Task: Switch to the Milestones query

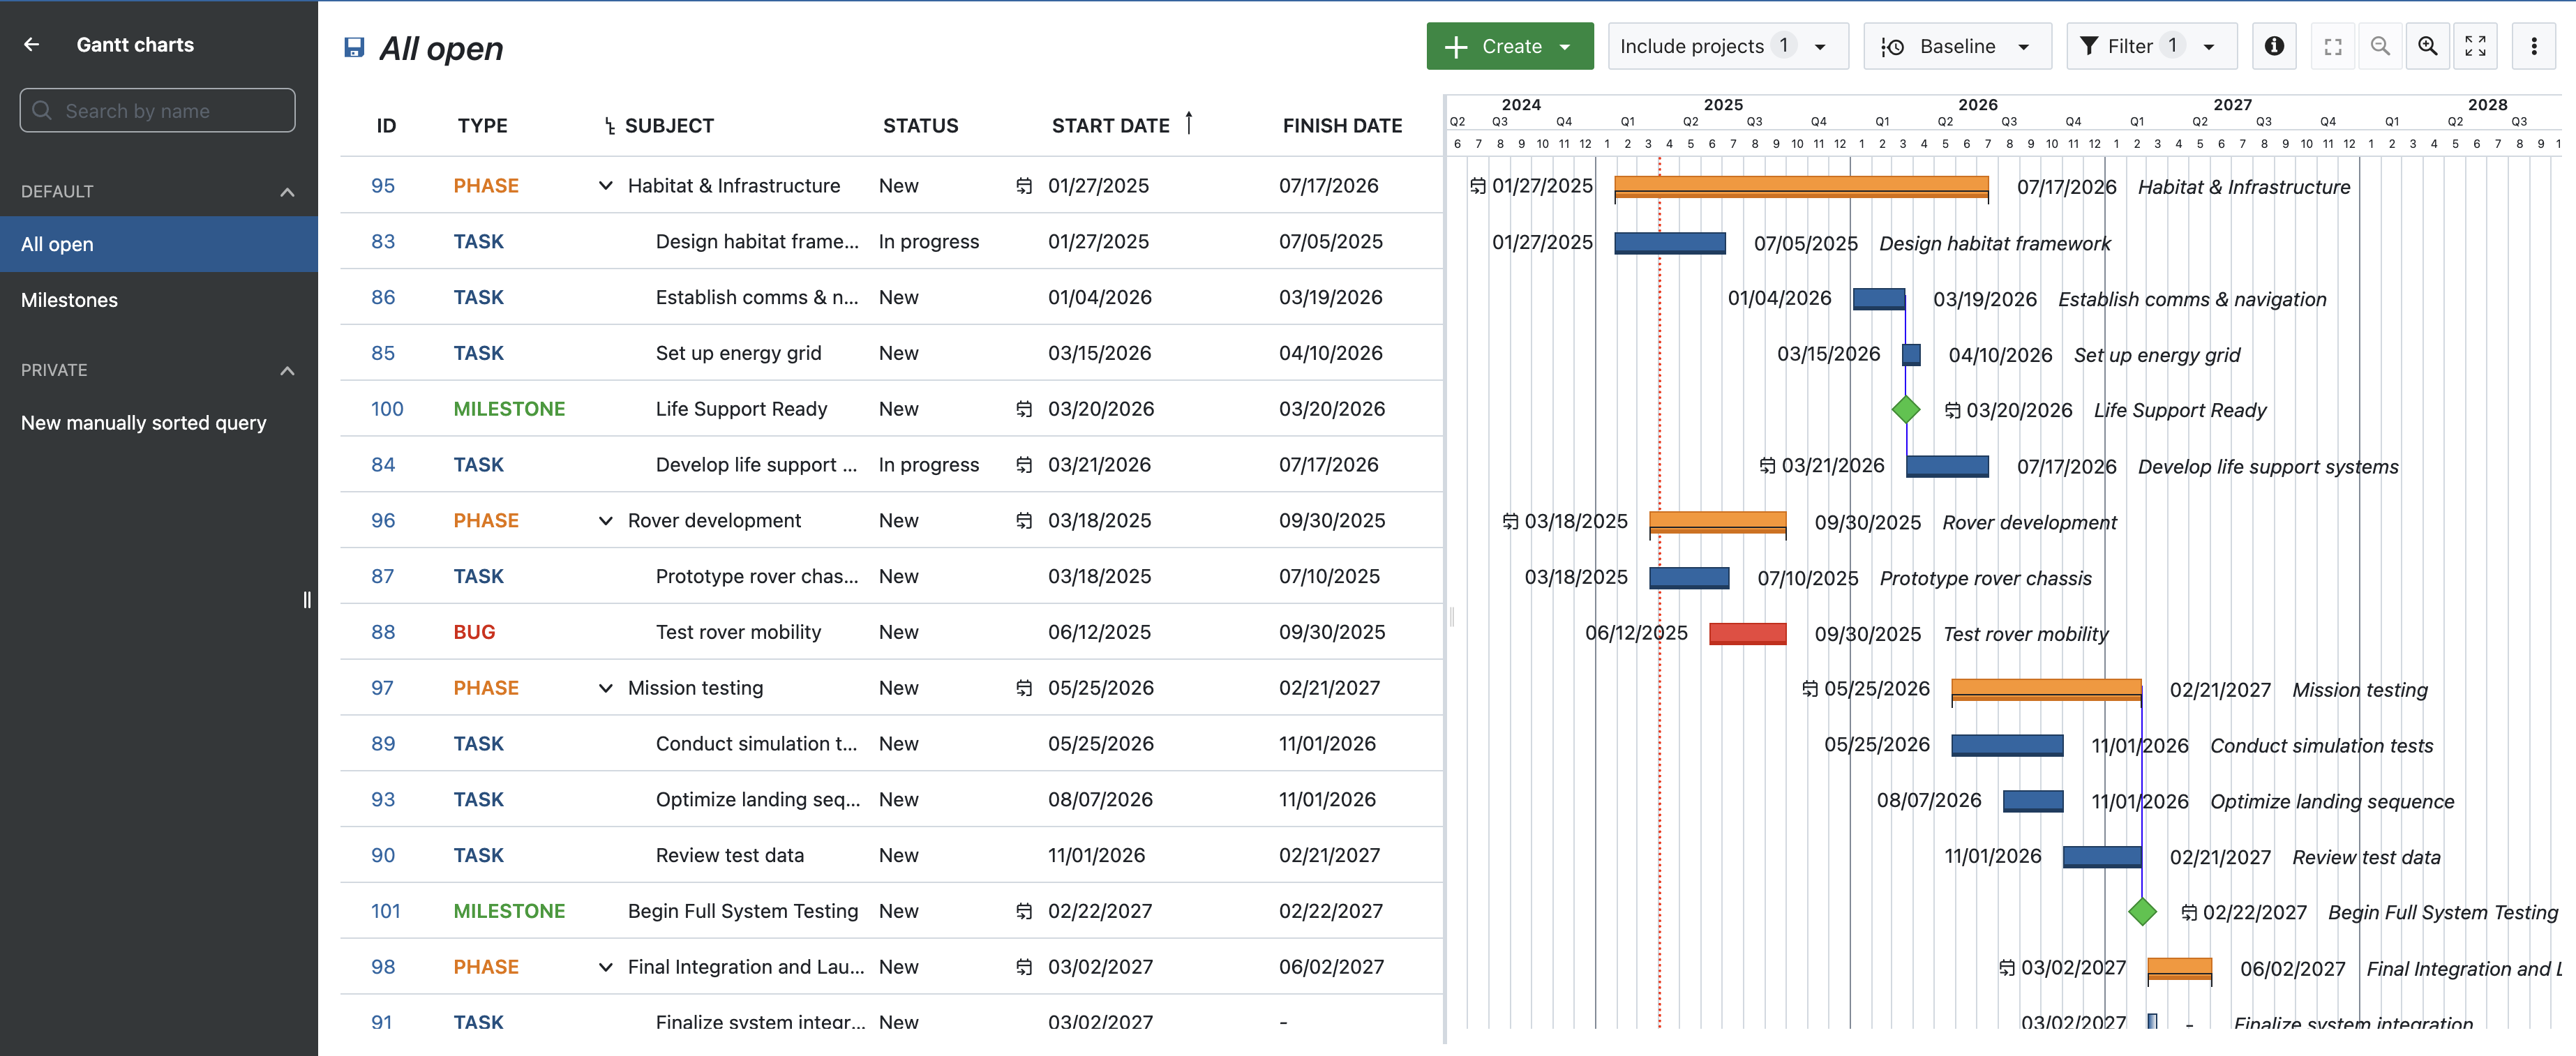Action: tap(69, 299)
